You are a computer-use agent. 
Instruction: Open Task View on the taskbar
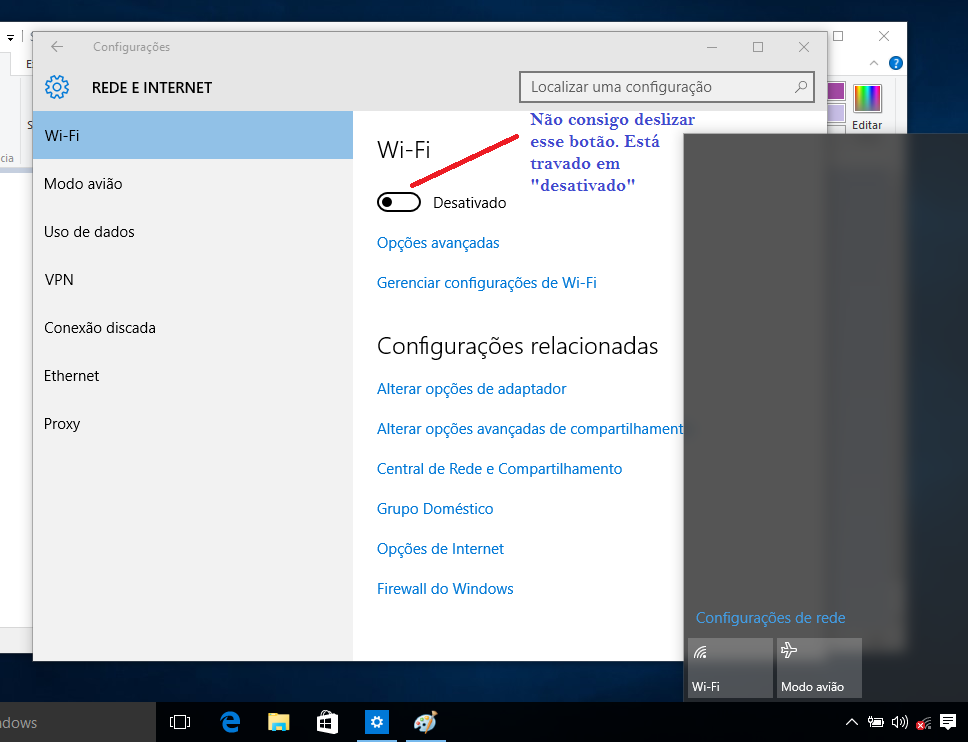click(180, 722)
